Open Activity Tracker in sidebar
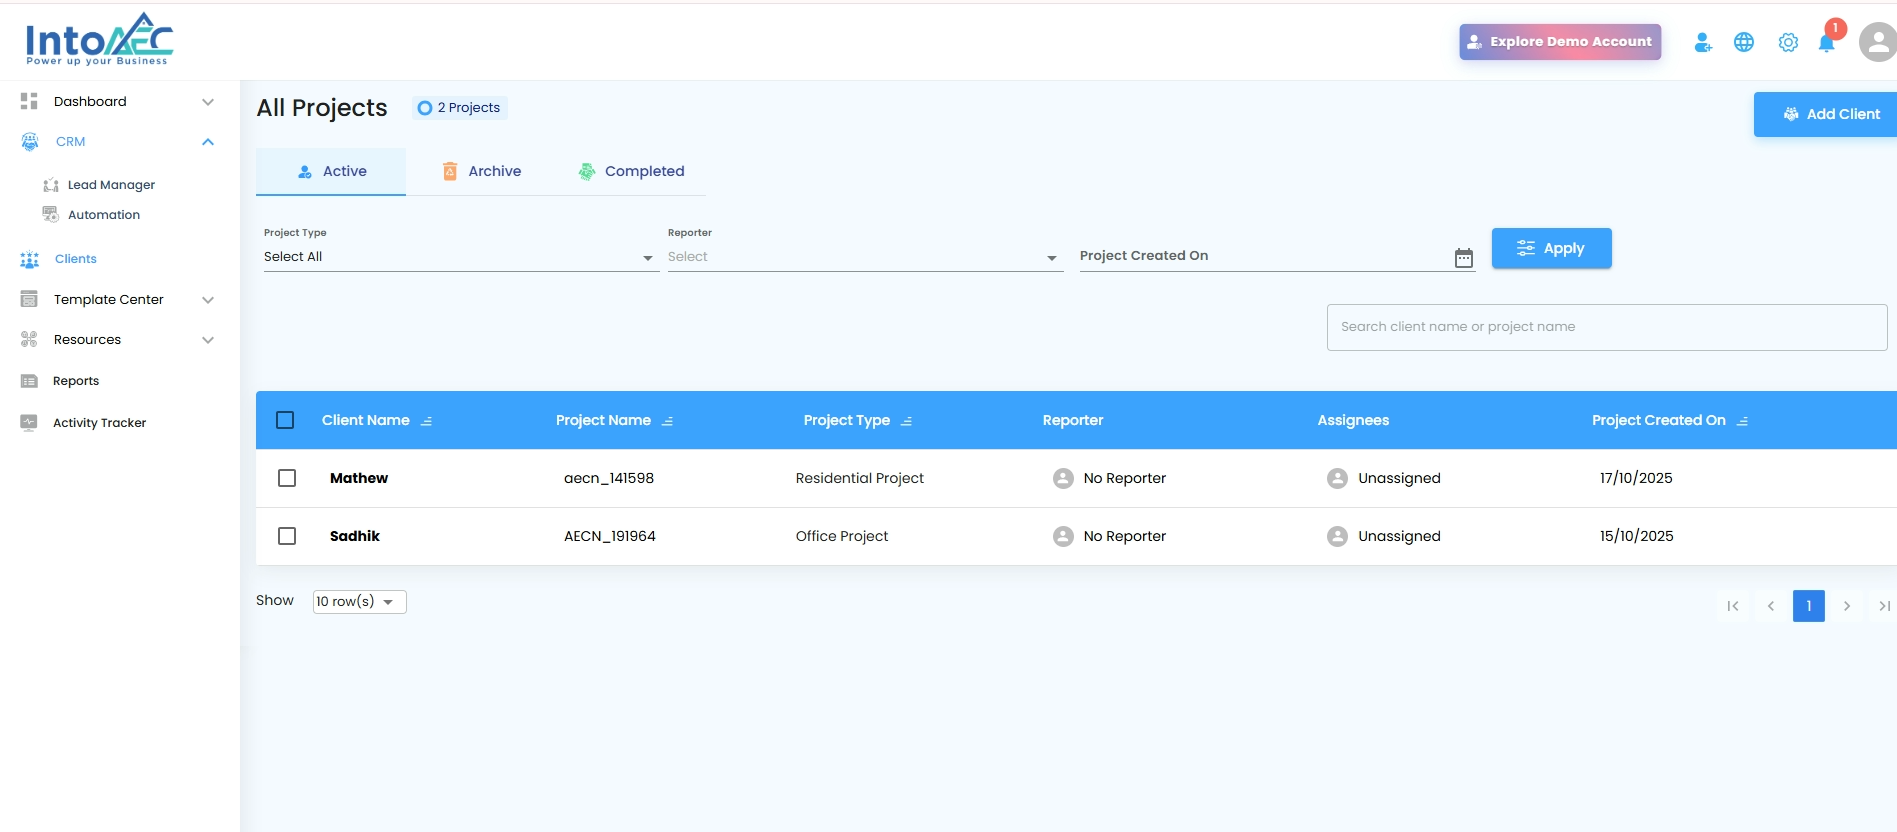 pos(100,423)
